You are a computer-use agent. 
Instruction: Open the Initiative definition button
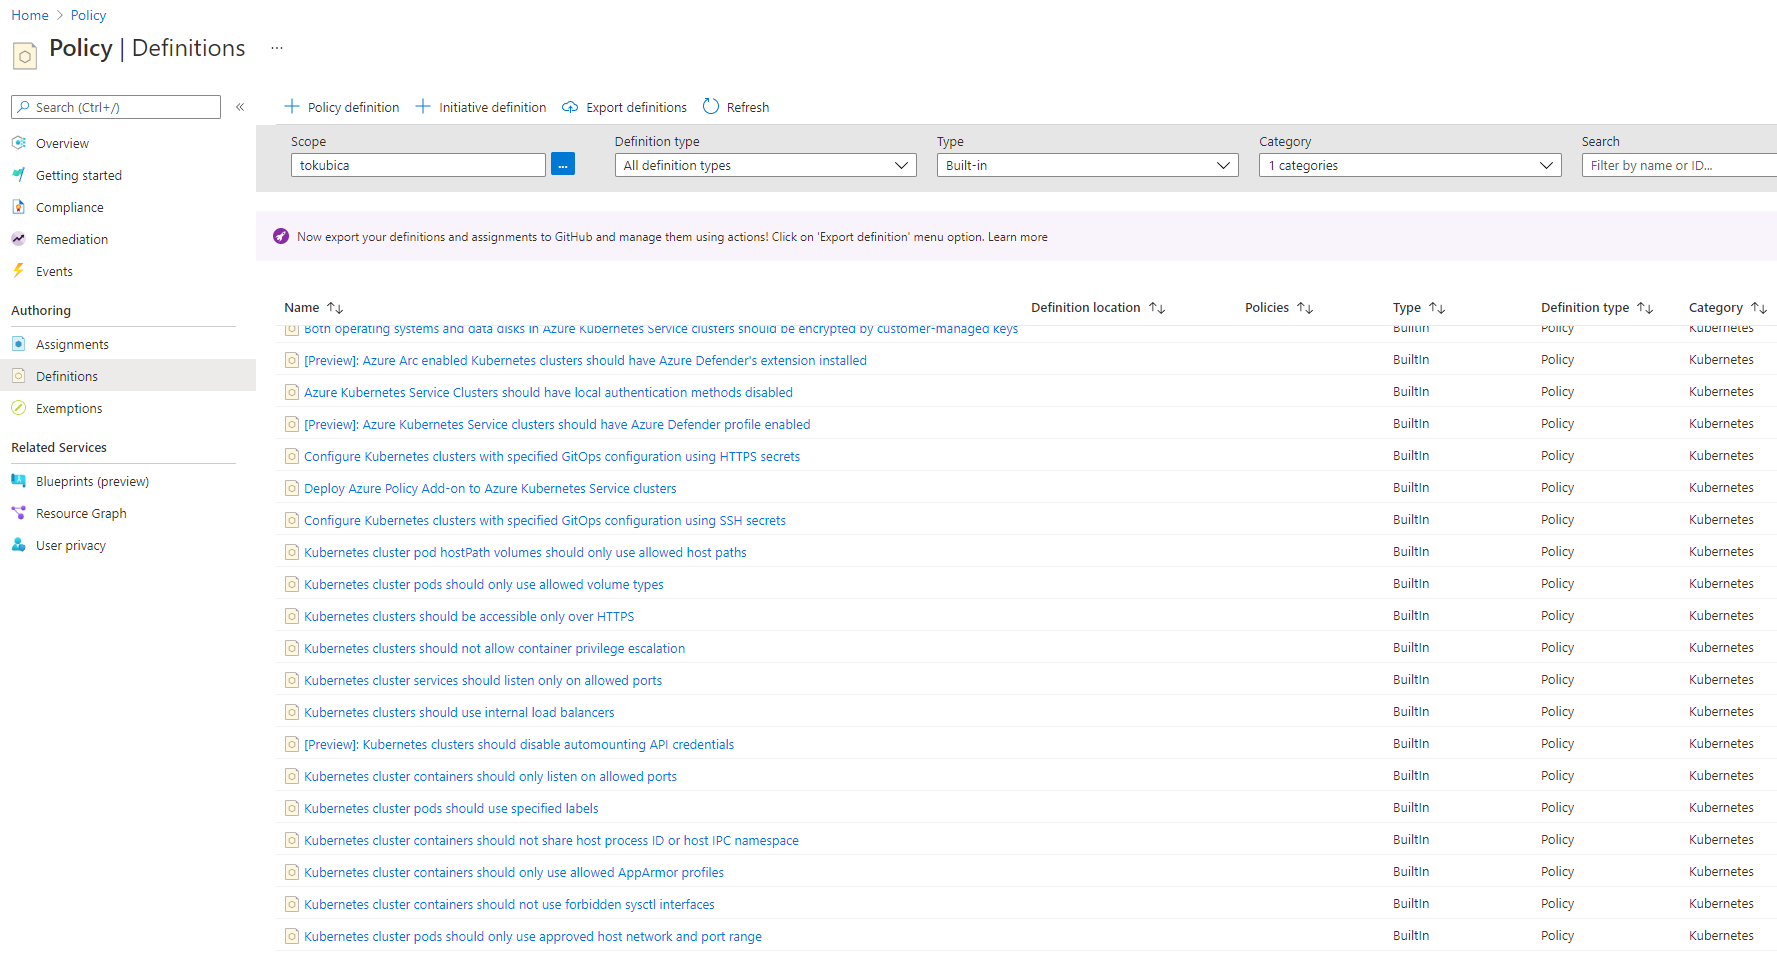click(x=481, y=107)
